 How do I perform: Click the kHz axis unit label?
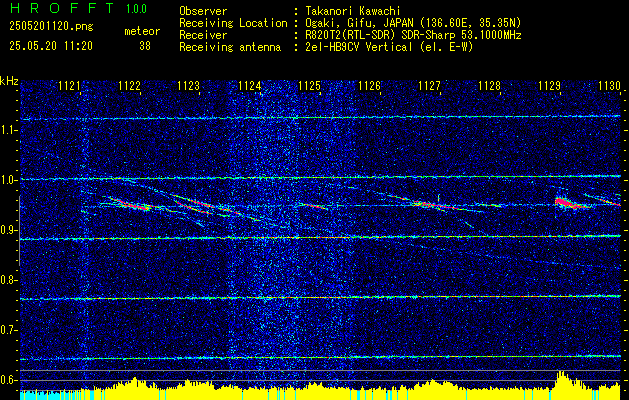[x=9, y=81]
